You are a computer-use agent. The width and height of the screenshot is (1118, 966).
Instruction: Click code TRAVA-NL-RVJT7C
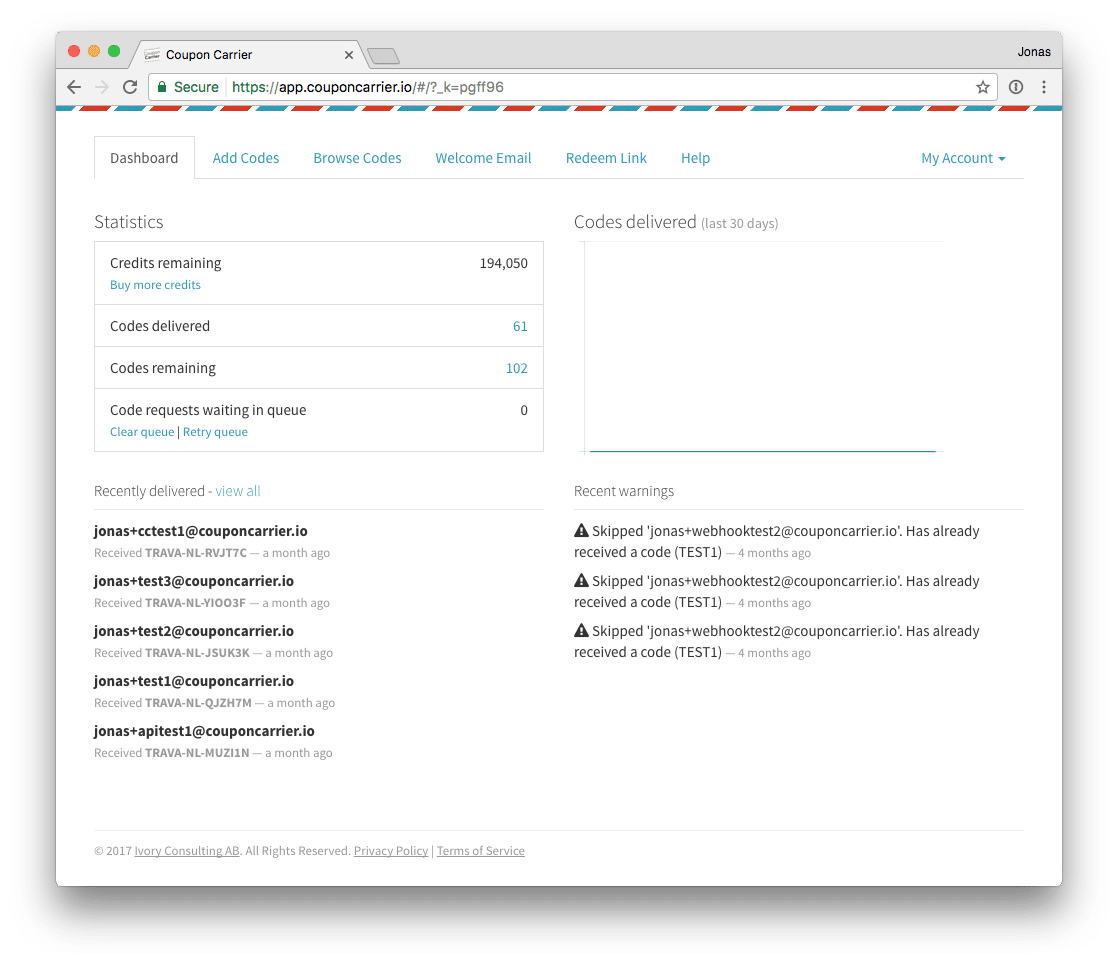196,553
